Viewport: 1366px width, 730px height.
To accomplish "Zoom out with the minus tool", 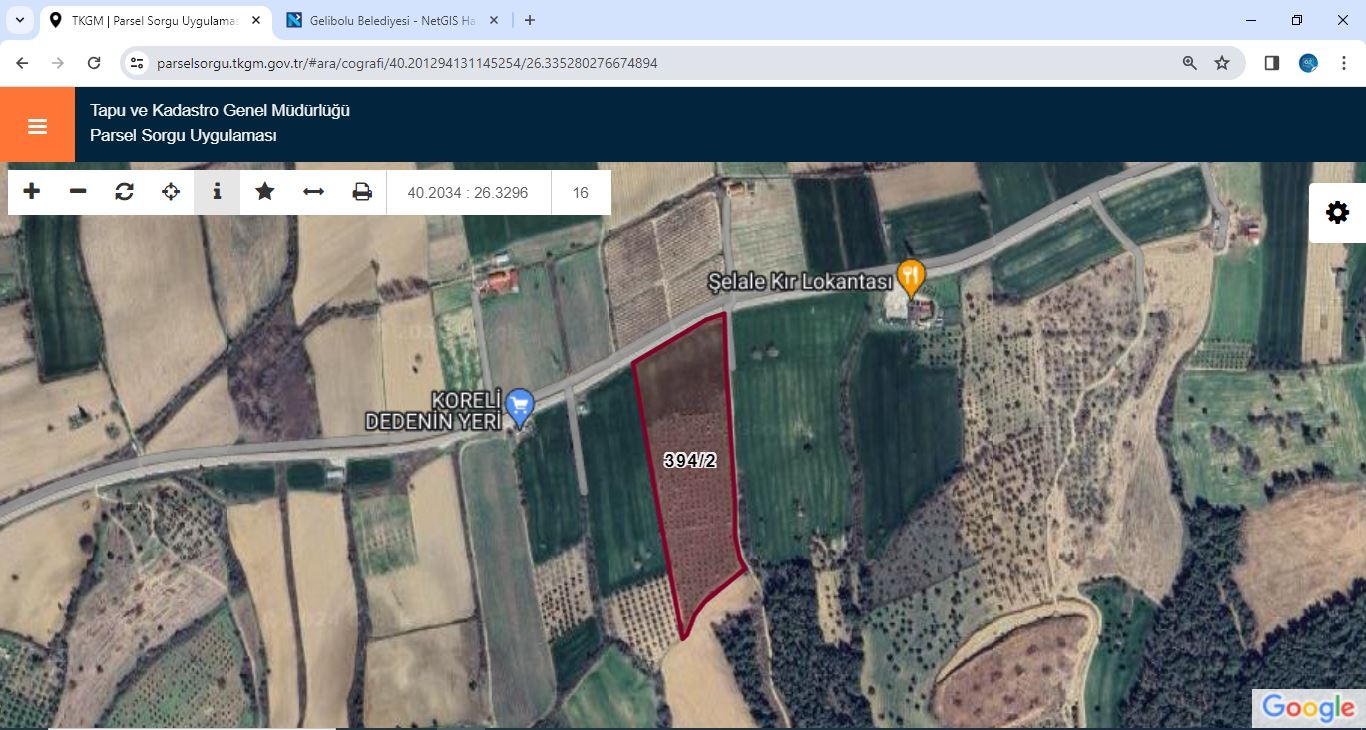I will click(78, 191).
